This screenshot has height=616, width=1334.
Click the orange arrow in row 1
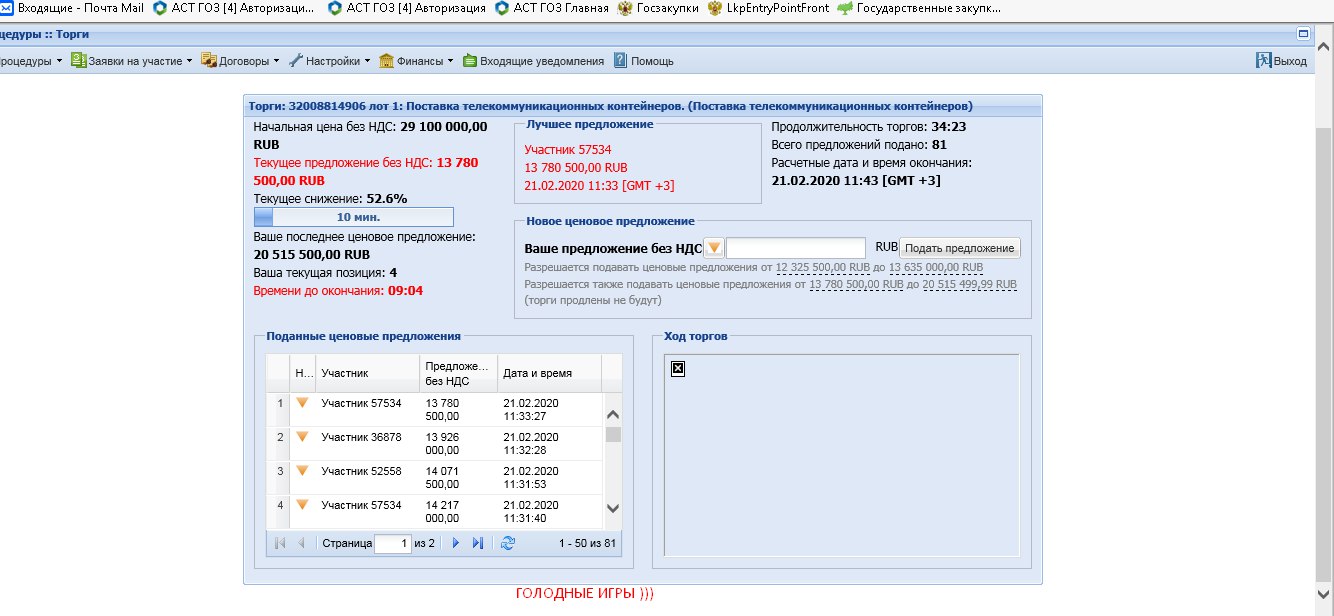tap(302, 403)
